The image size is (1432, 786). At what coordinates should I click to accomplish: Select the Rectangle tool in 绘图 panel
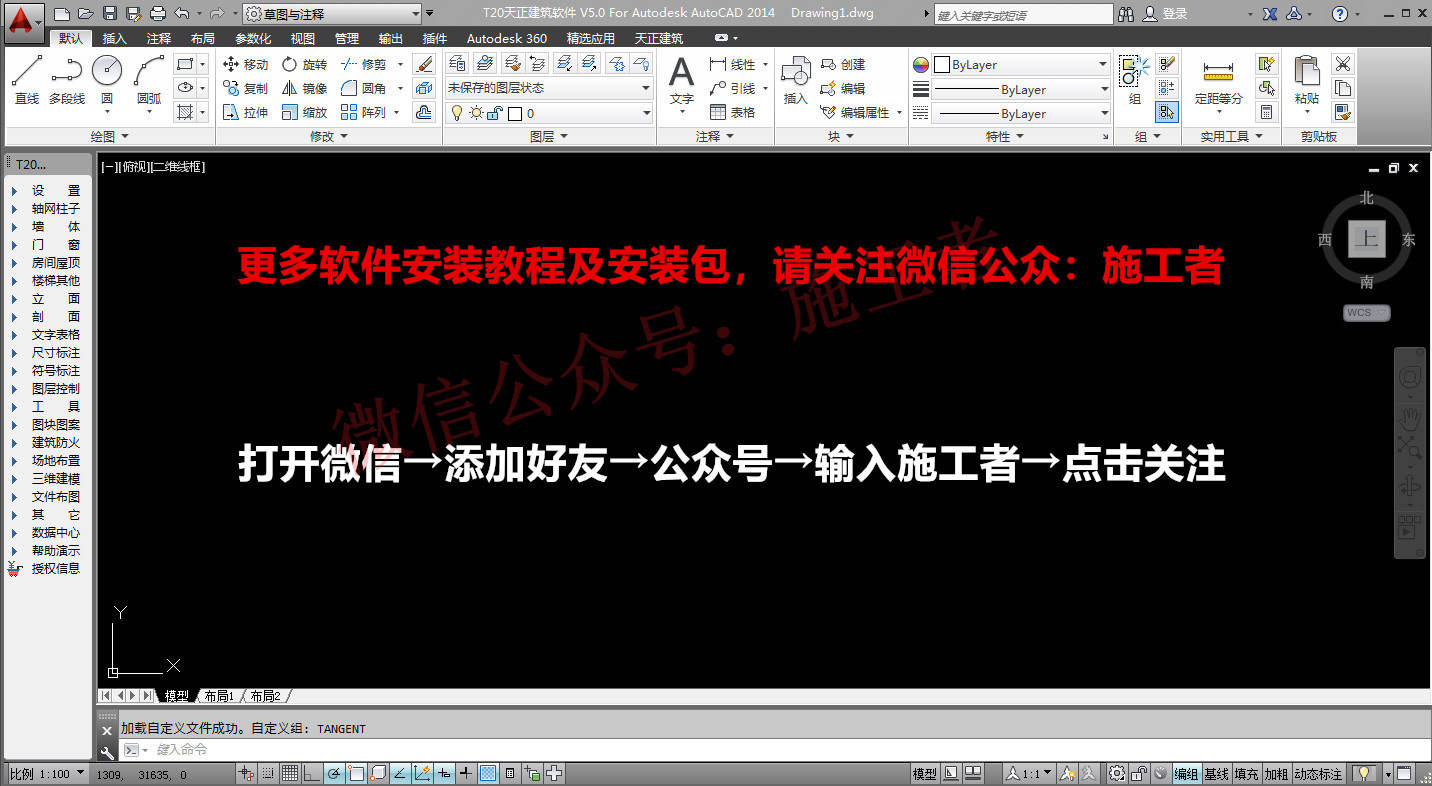point(185,63)
